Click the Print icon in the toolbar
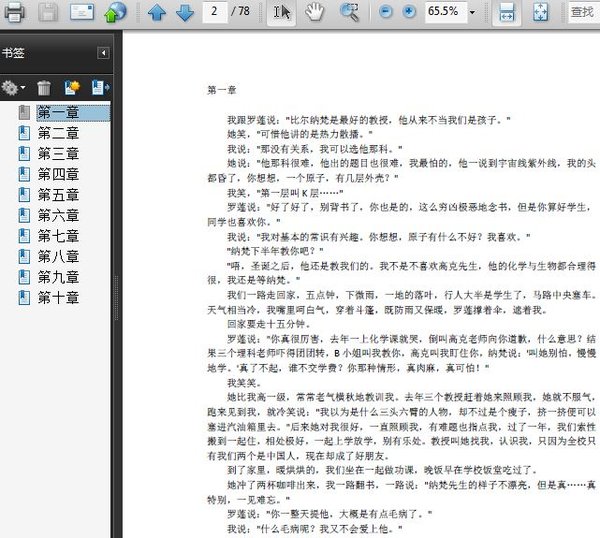This screenshot has height=538, width=600. click(x=14, y=12)
